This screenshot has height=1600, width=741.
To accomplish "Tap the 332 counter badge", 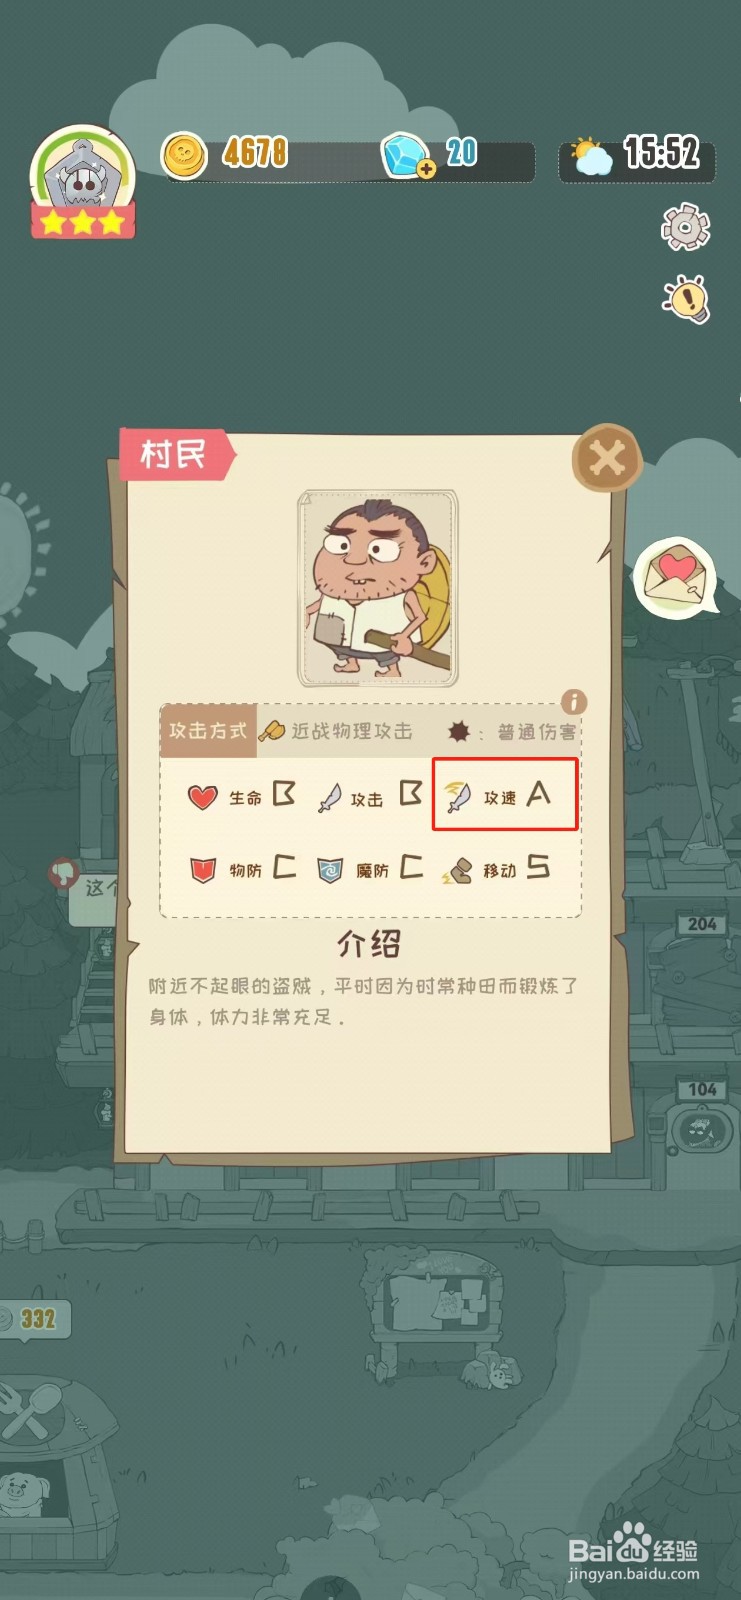I will click(33, 1319).
